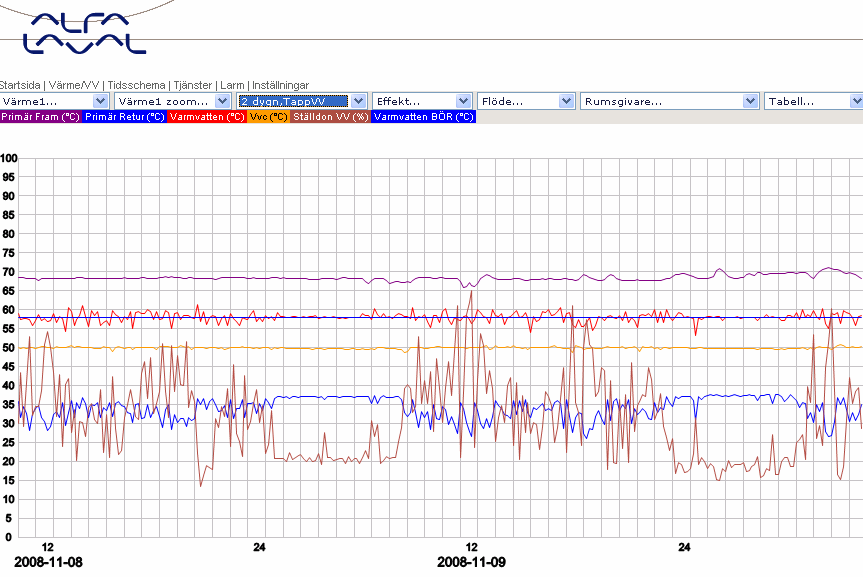863x577 pixels.
Task: Click the Vvc (°C) orange legend label
Action: [x=269, y=117]
